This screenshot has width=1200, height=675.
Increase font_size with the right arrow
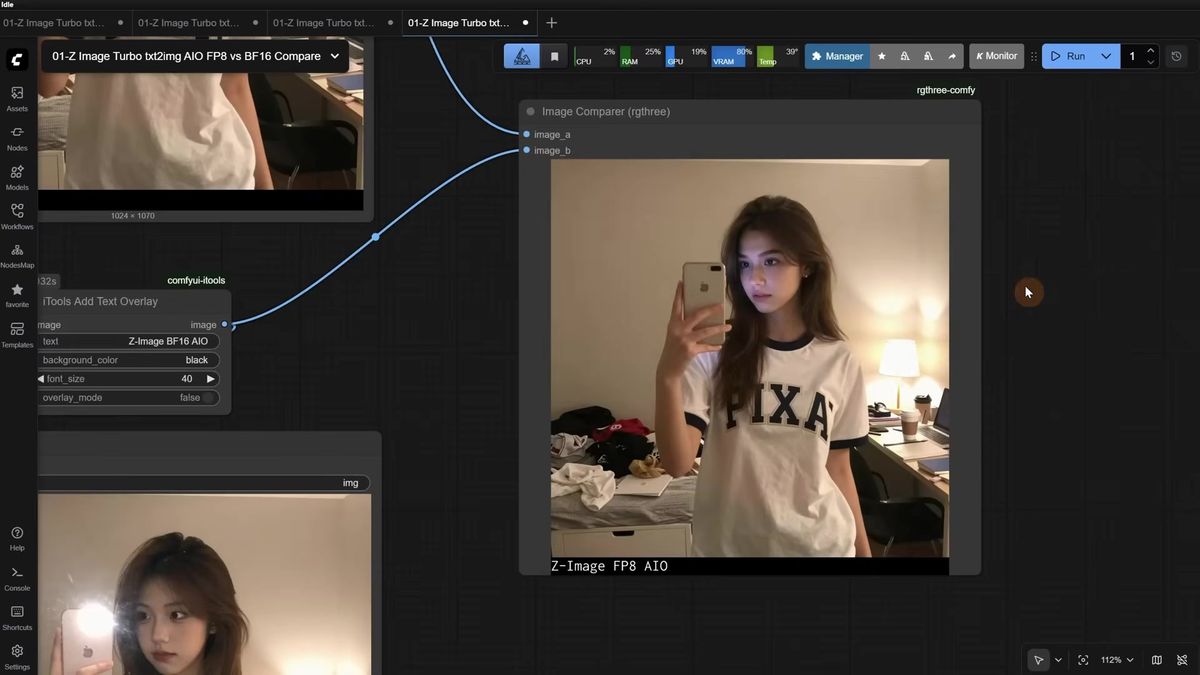(211, 379)
